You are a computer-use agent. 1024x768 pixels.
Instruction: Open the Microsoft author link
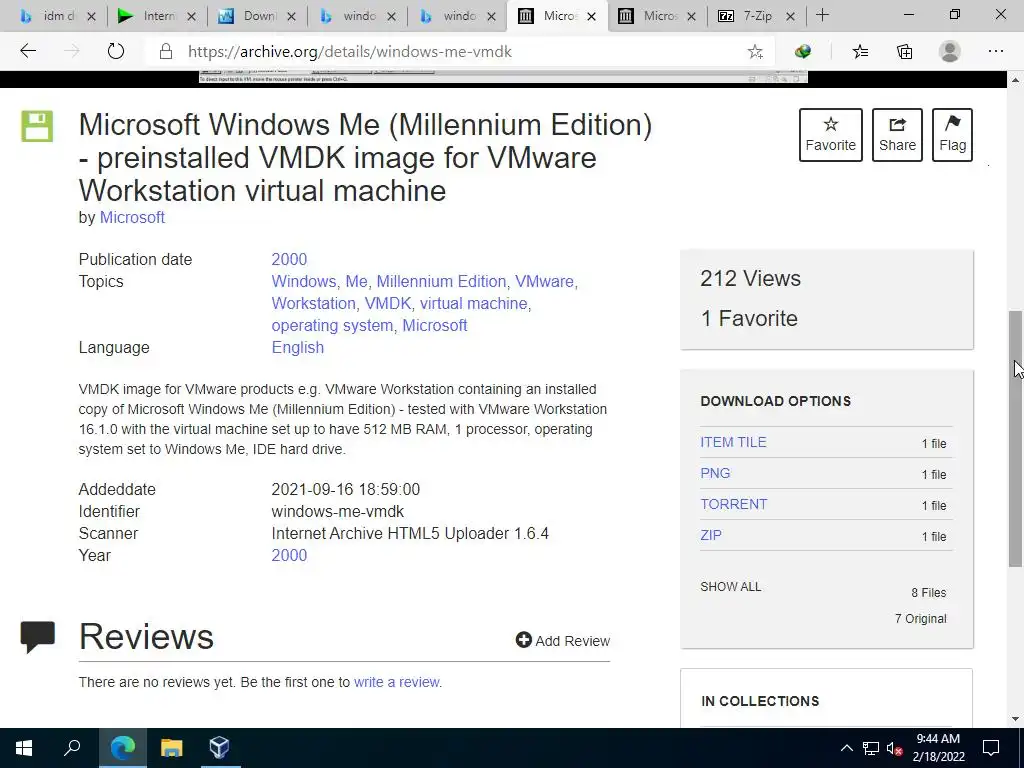click(x=132, y=217)
